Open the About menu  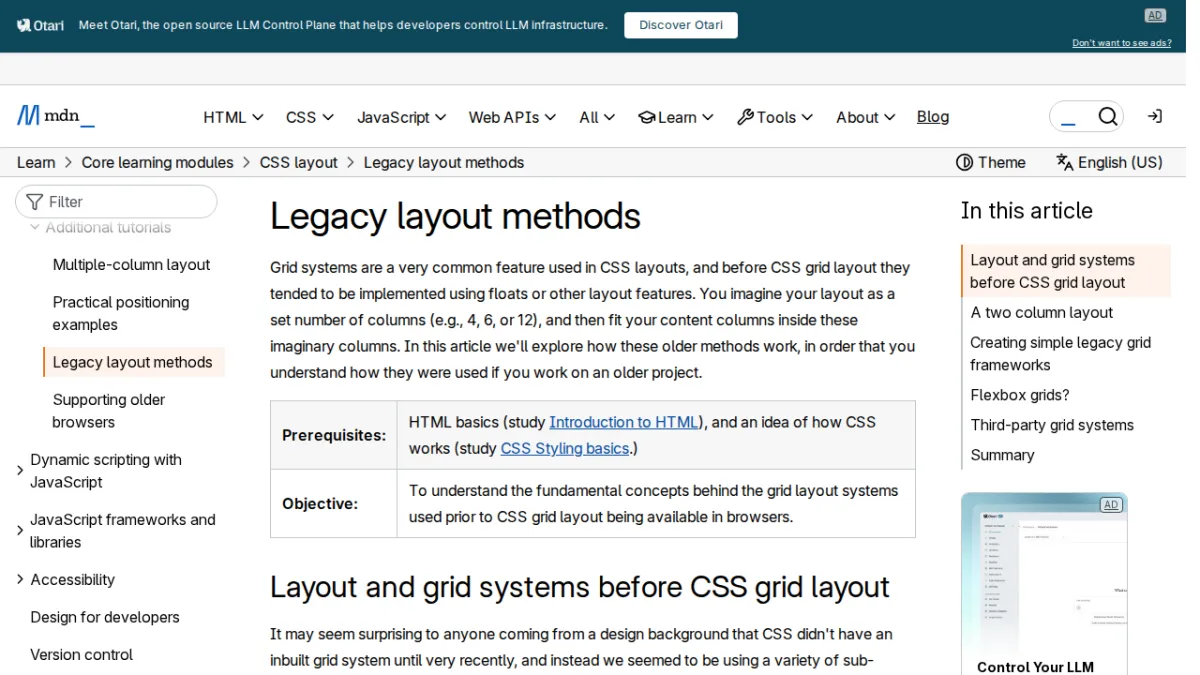866,117
